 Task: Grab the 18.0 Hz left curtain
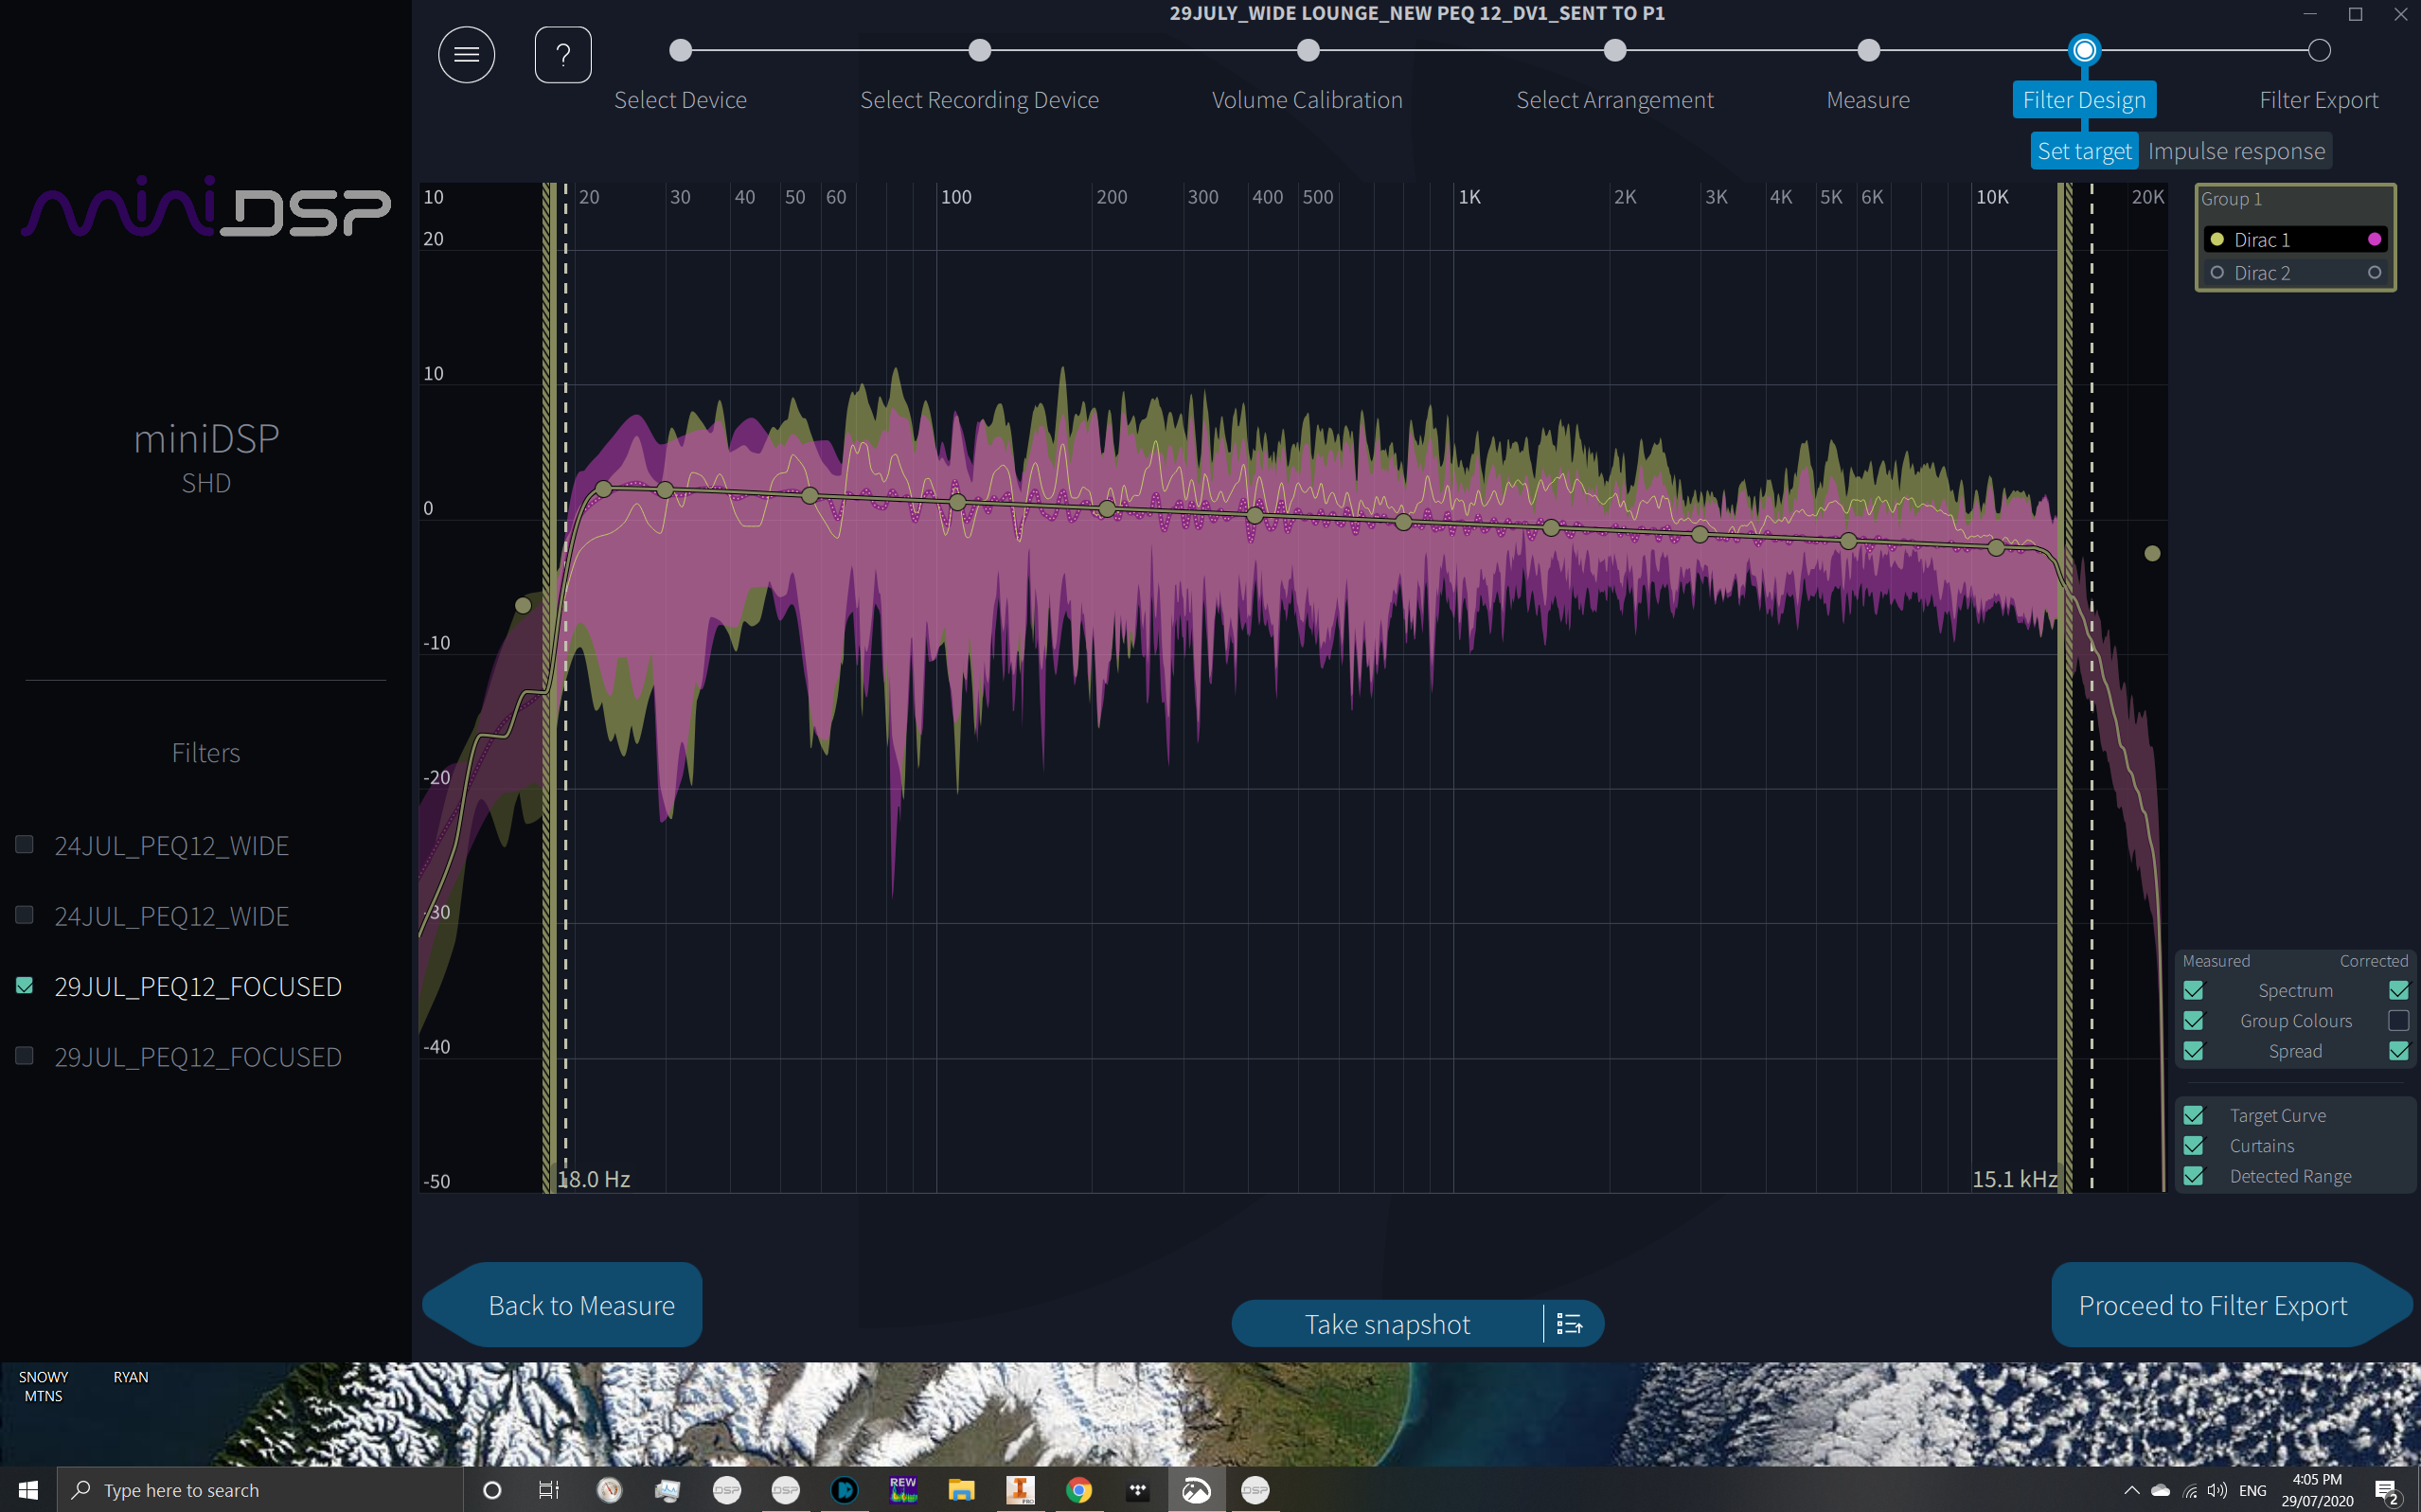pos(548,687)
